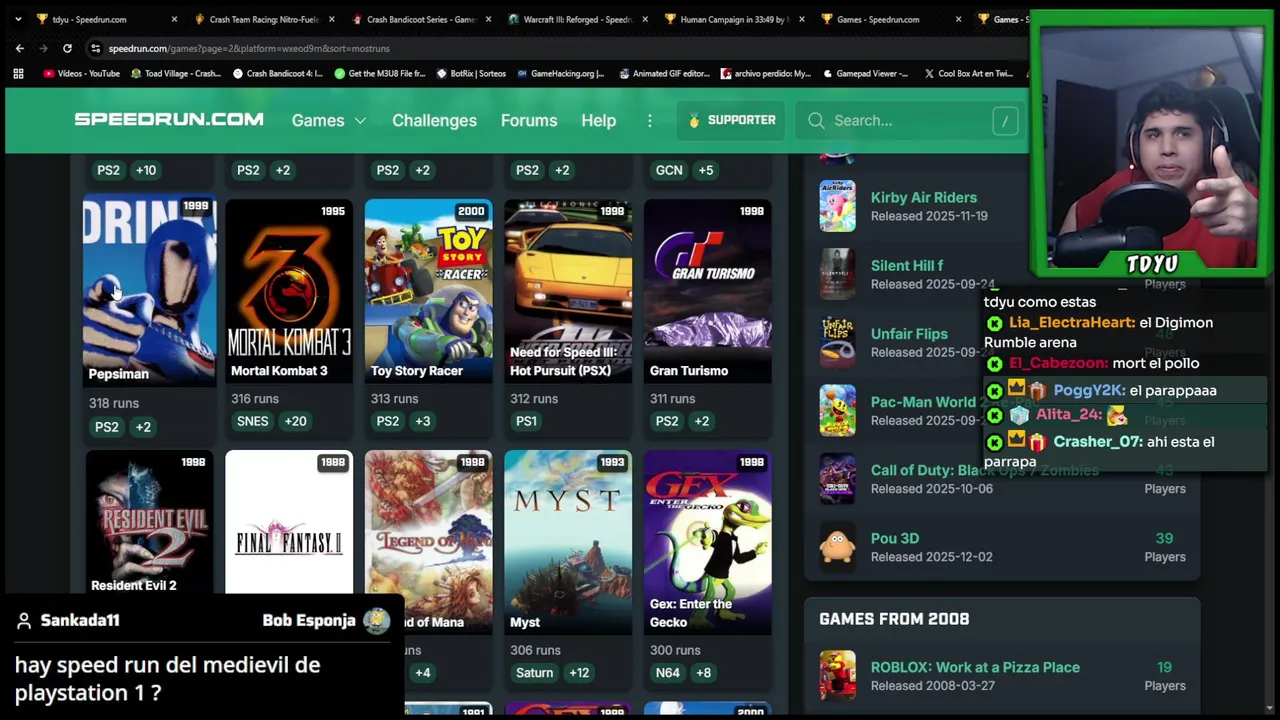Viewport: 1280px width, 720px height.
Task: Click the PS1 tag under Need for Speed III
Action: pos(527,421)
